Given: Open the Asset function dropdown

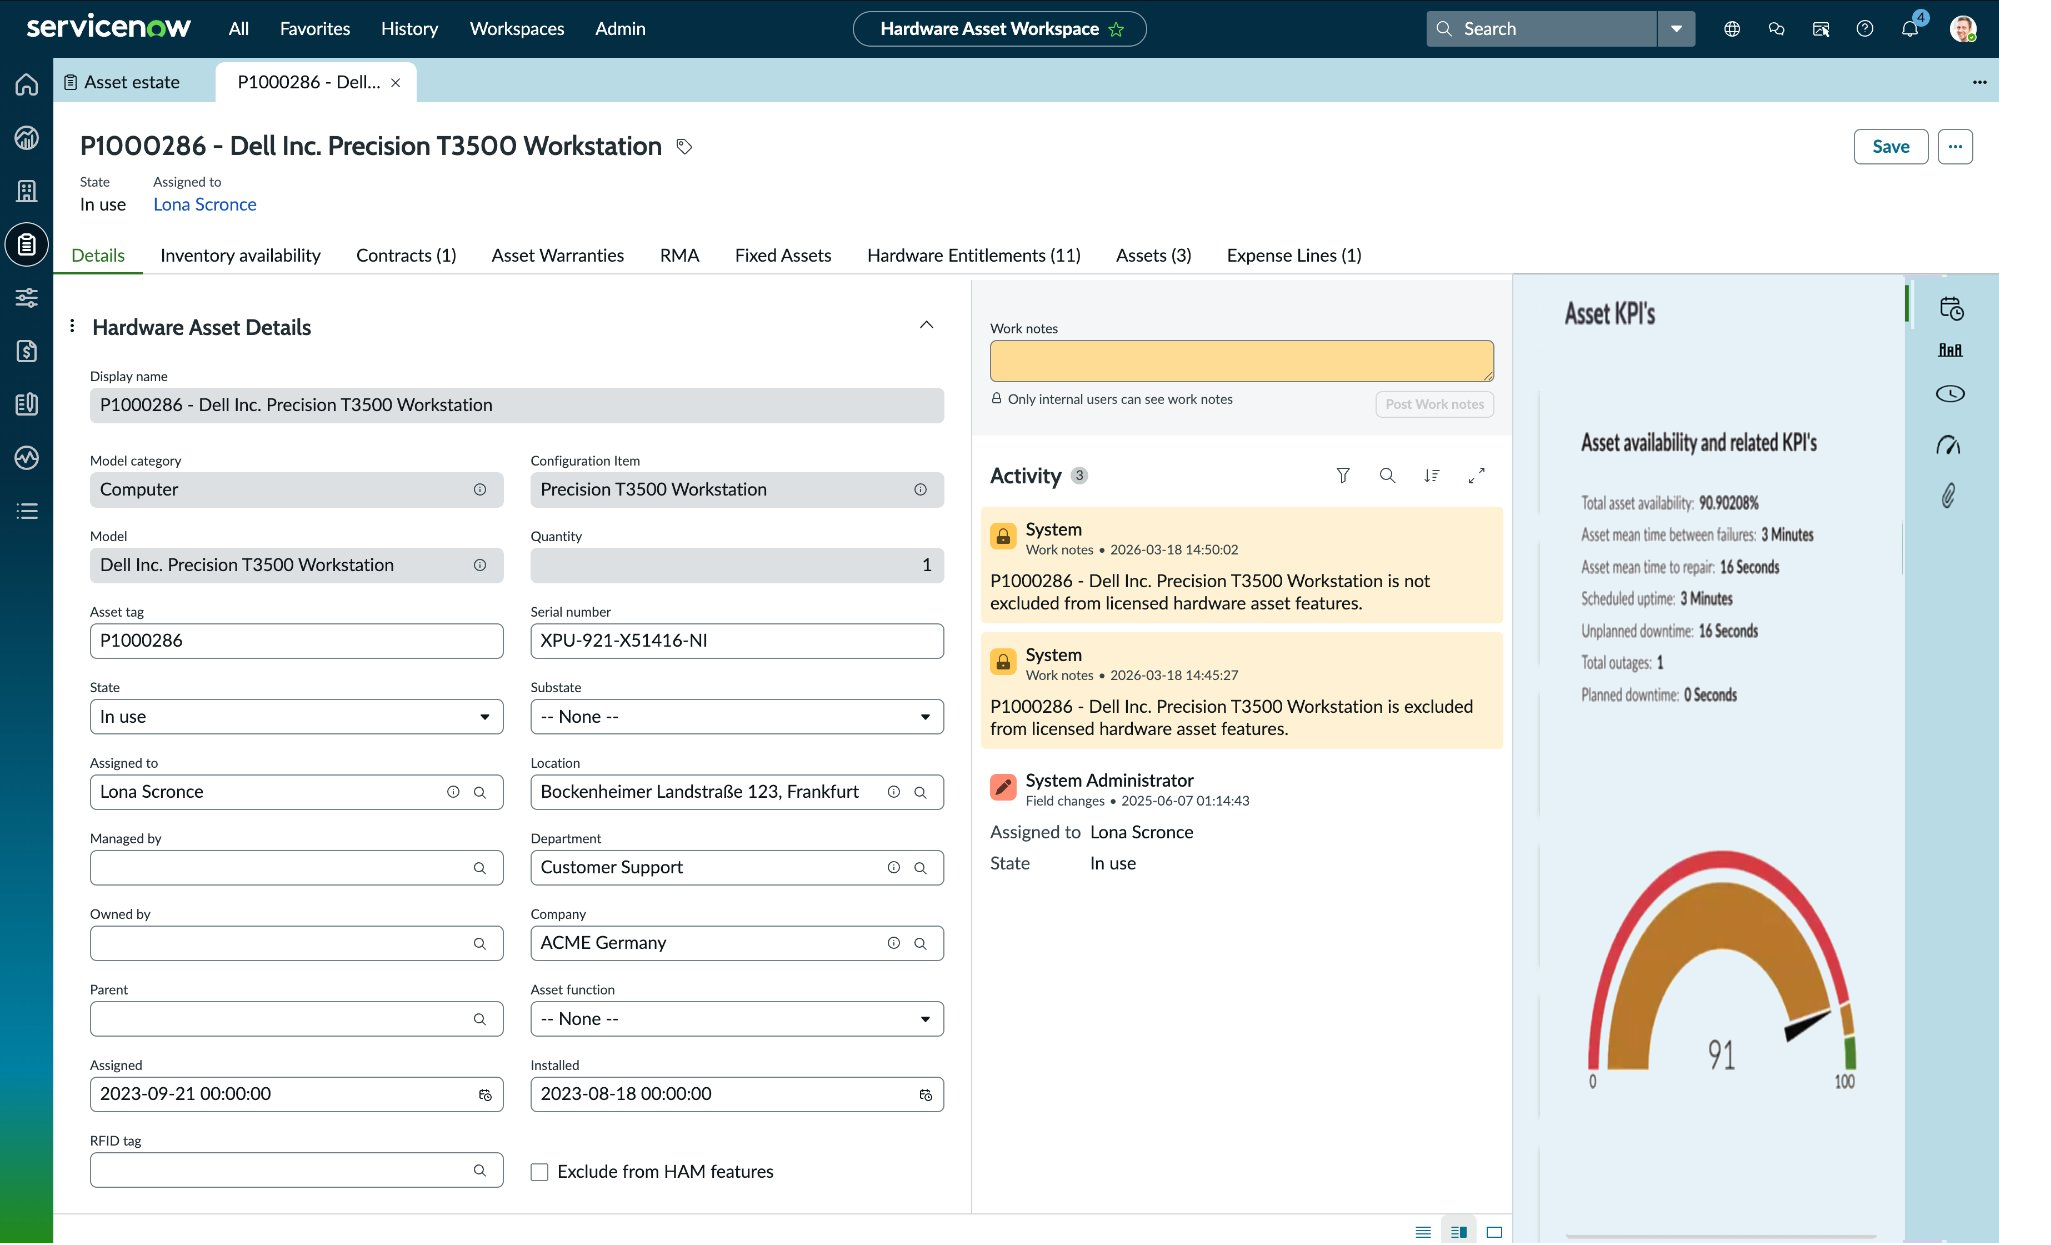Looking at the screenshot, I should tap(737, 1019).
